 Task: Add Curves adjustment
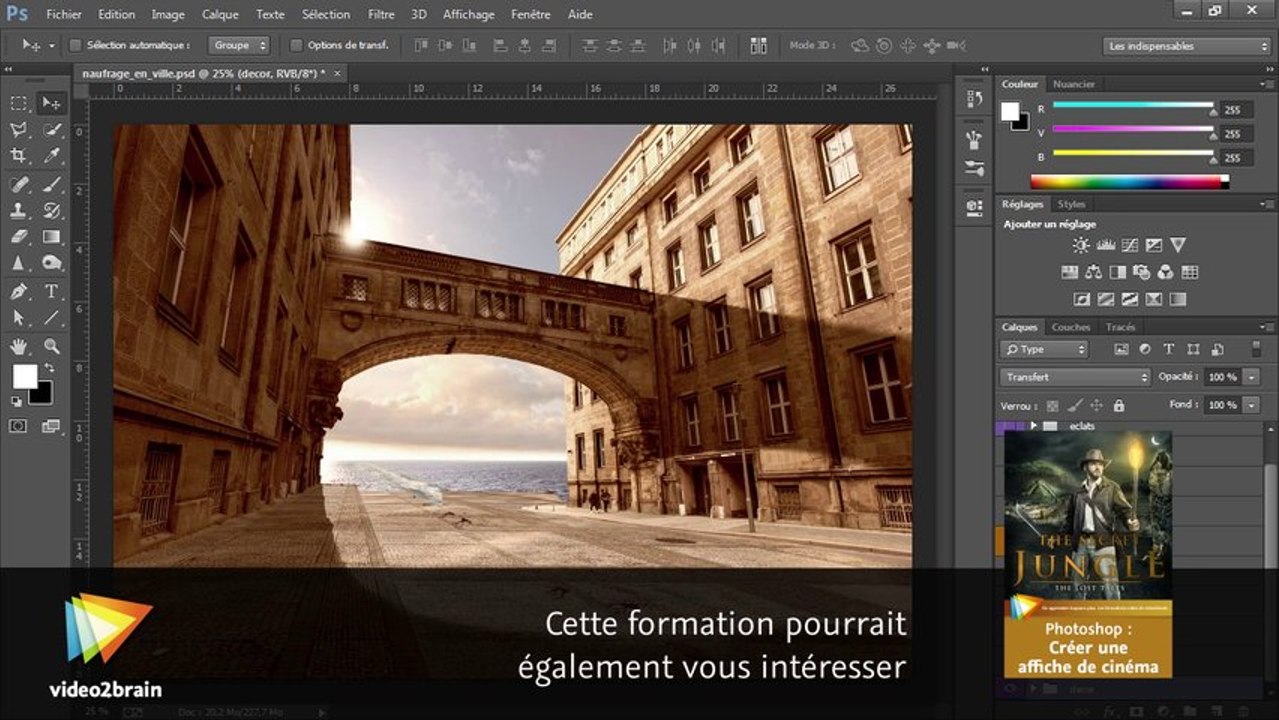[1129, 245]
